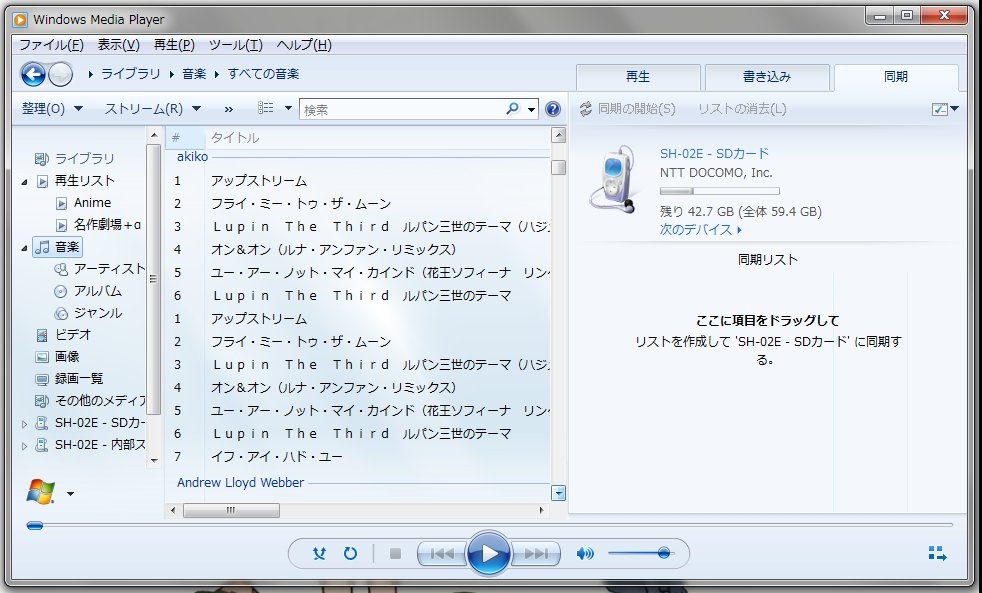The height and width of the screenshot is (593, 982).
Task: Go back using the navigation arrow
Action: (x=33, y=74)
